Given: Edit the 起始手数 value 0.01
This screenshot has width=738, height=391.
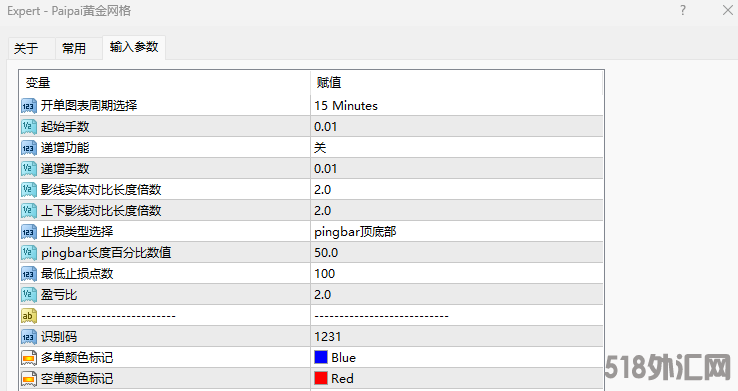Looking at the screenshot, I should [x=457, y=127].
